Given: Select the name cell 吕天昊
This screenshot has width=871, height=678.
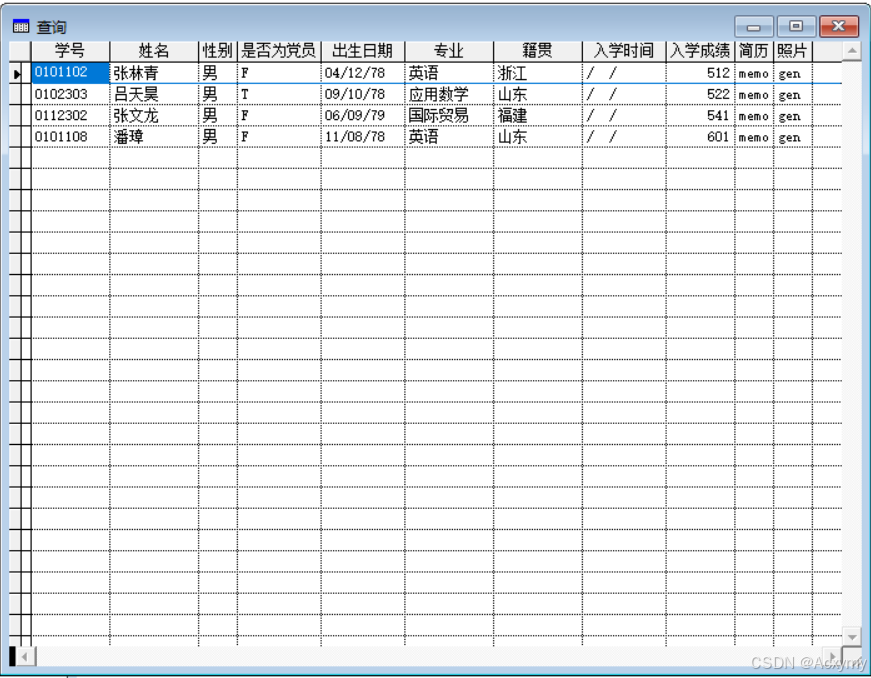Looking at the screenshot, I should (x=154, y=94).
